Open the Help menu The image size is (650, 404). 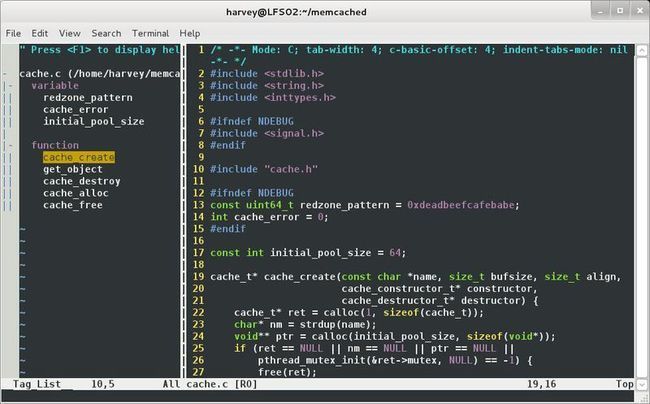pyautogui.click(x=189, y=33)
